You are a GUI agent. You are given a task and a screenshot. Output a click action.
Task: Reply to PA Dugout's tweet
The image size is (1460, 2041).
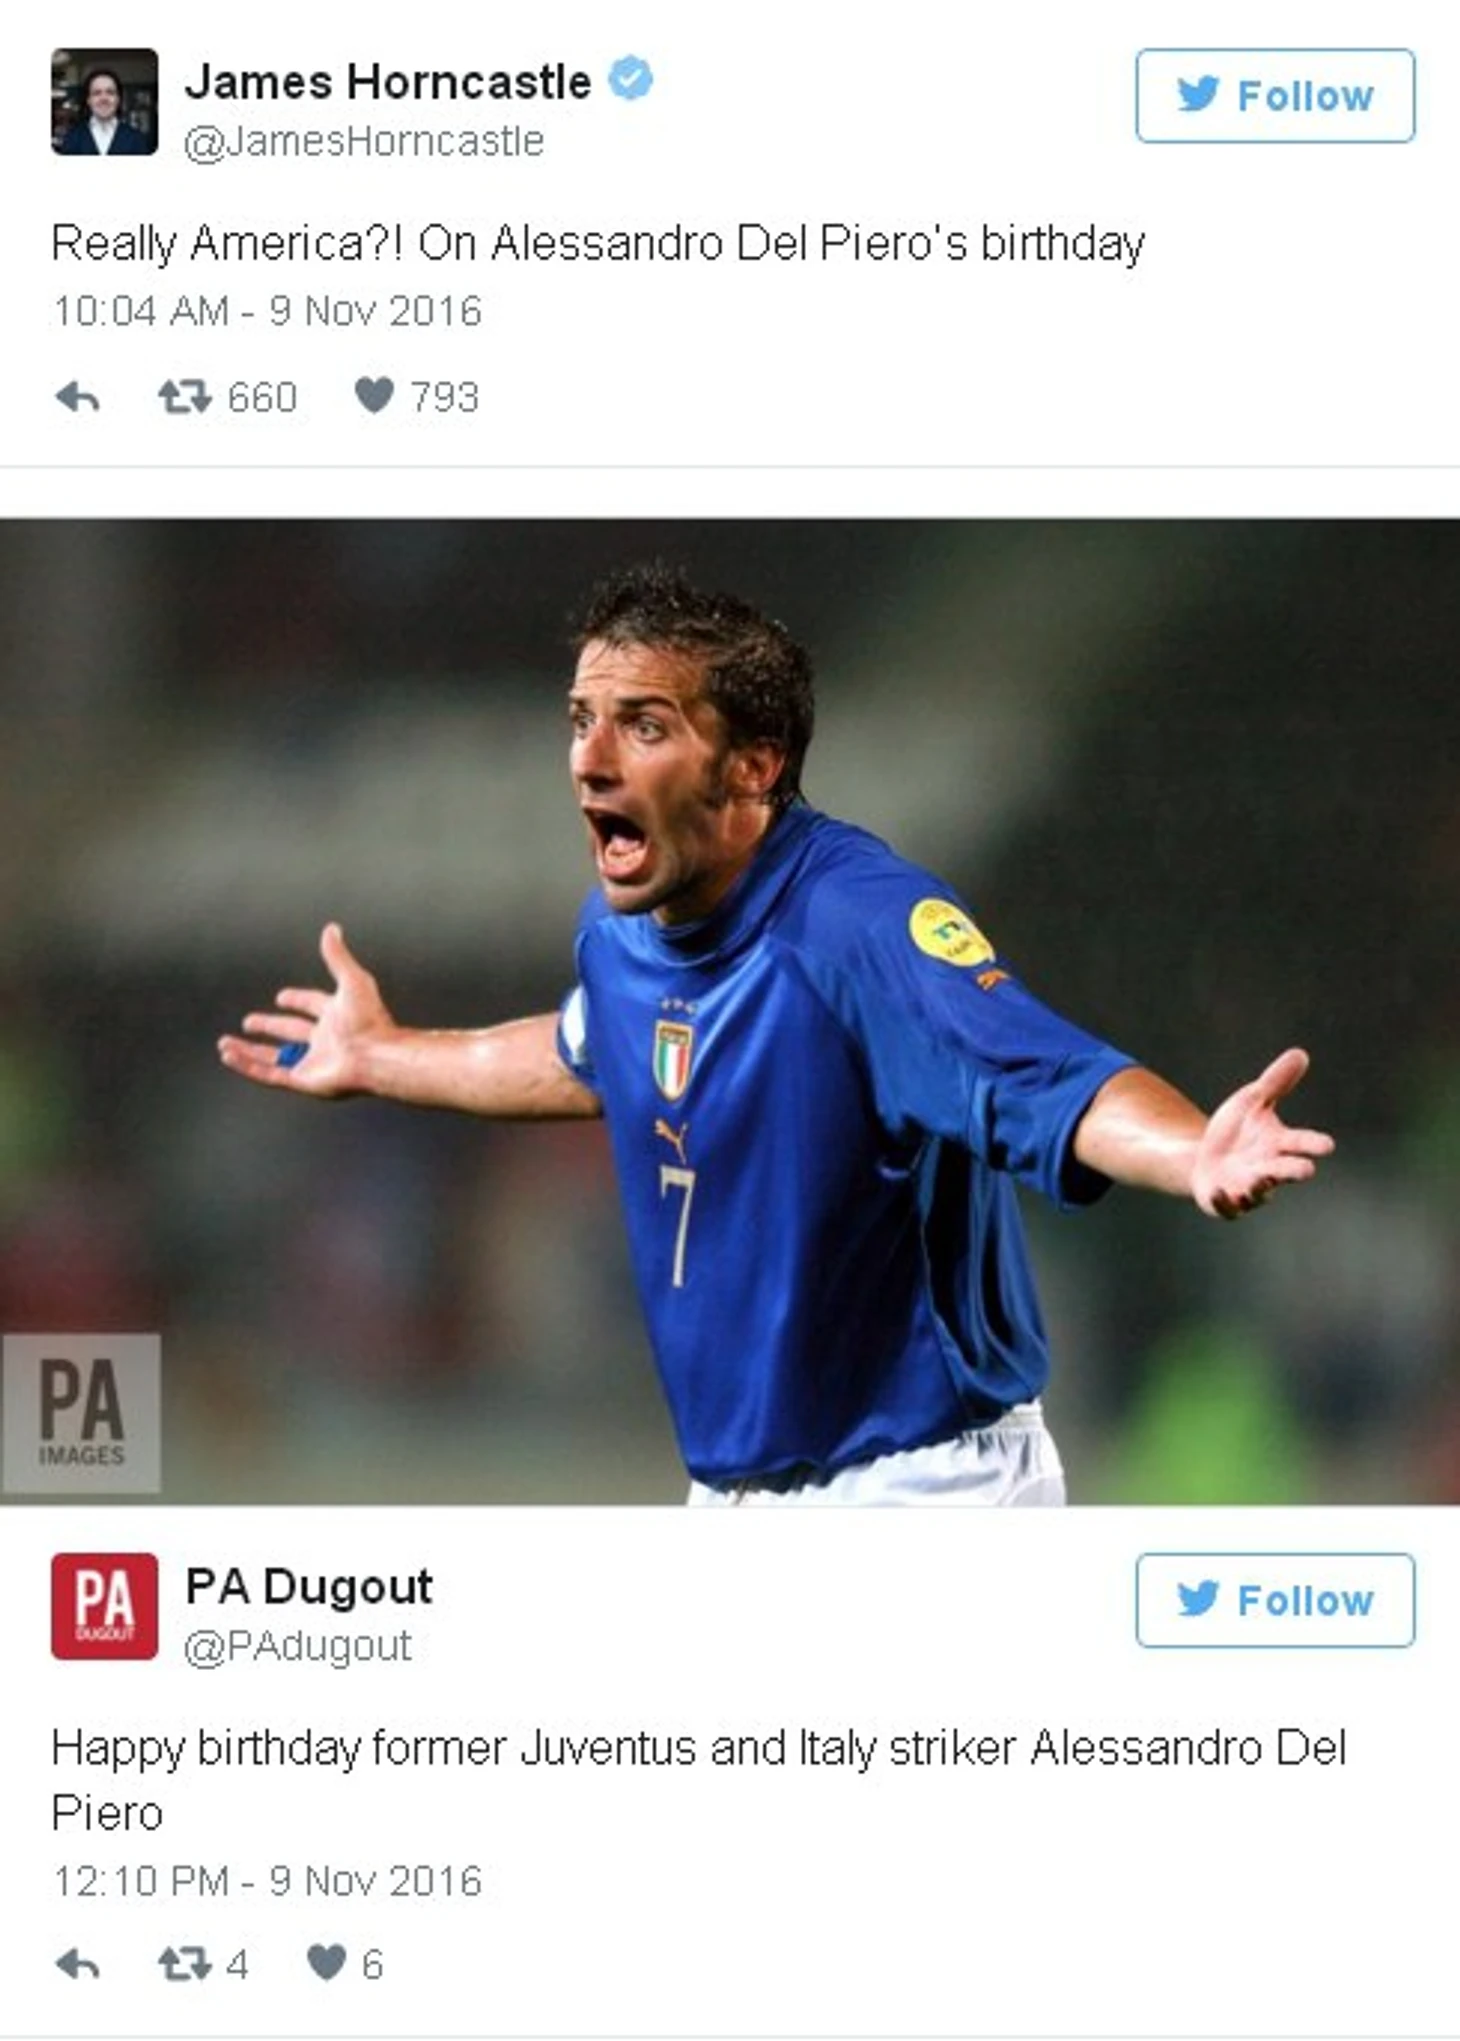[78, 1965]
